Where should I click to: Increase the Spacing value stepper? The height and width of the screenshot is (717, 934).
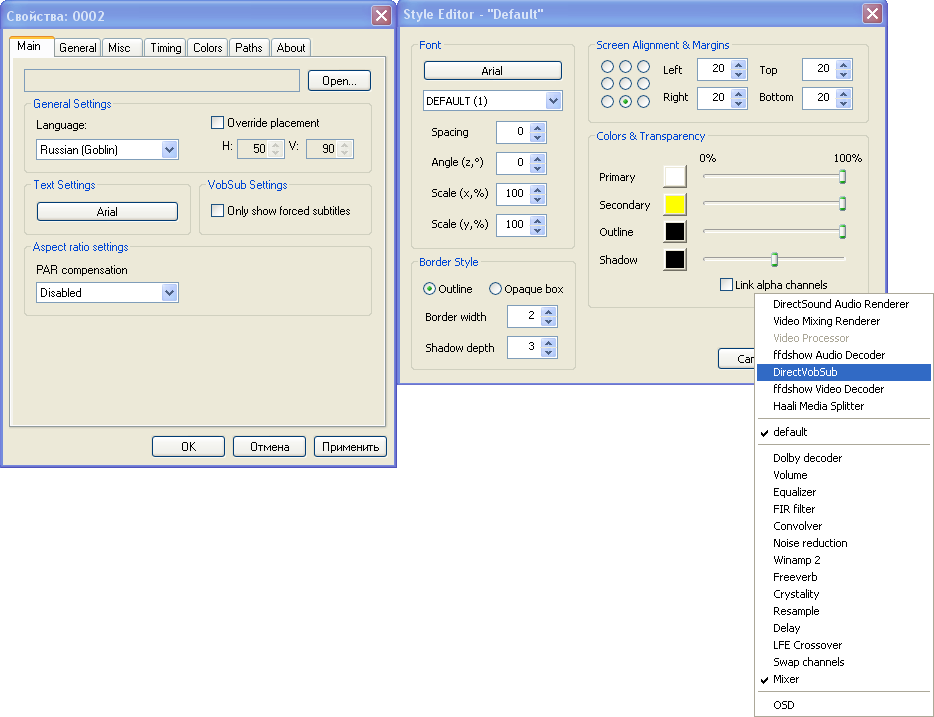538,127
